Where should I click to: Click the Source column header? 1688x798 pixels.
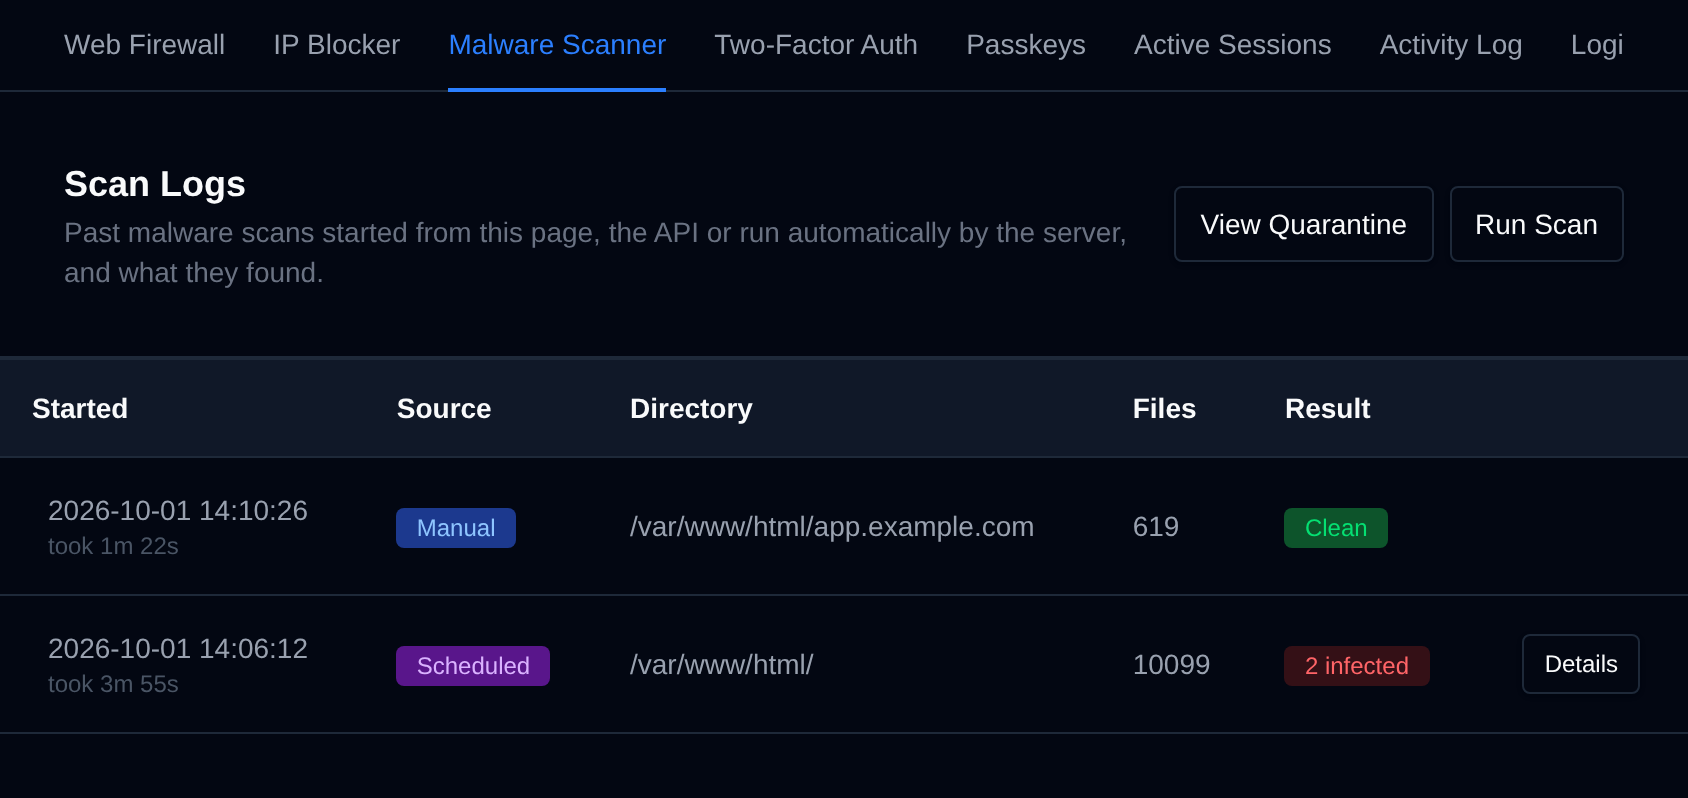[x=444, y=408]
